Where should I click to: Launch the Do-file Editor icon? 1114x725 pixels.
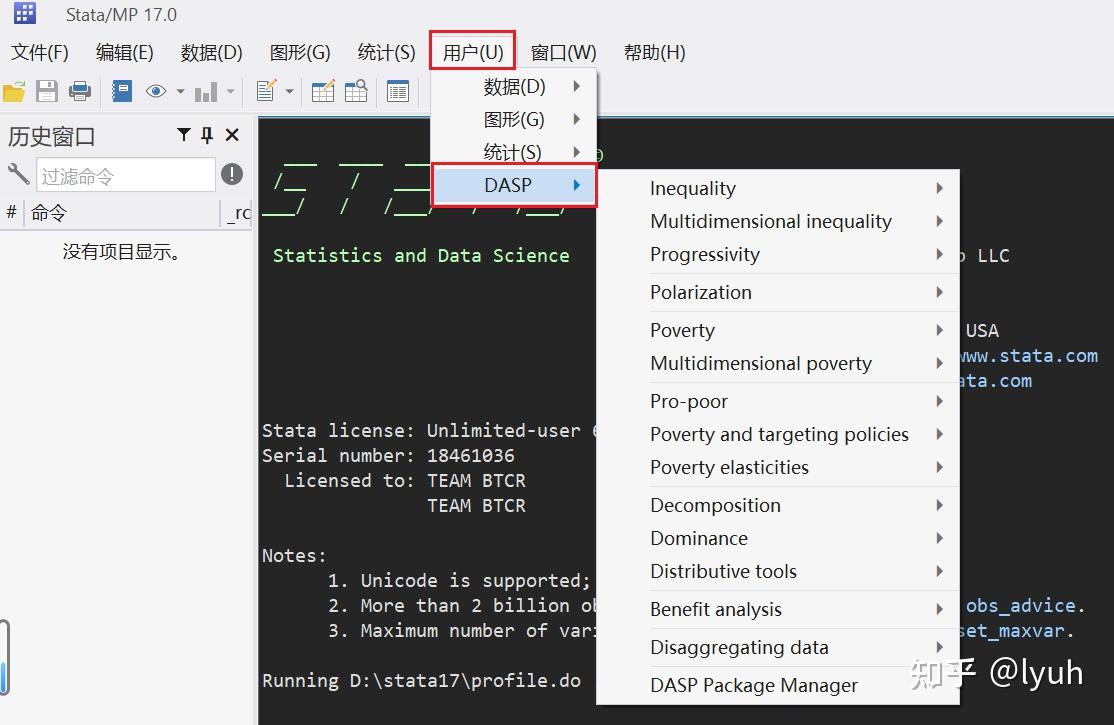coord(266,90)
